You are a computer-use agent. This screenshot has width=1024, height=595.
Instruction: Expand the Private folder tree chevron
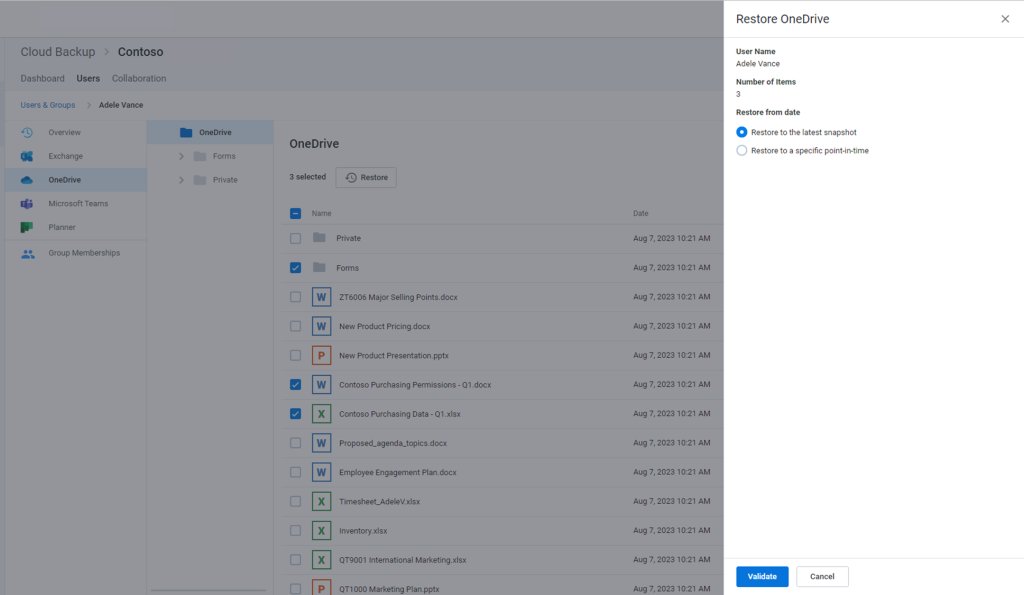182,180
